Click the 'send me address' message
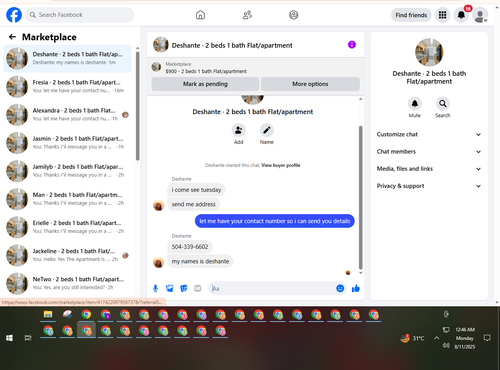The width and height of the screenshot is (500, 370). point(194,204)
